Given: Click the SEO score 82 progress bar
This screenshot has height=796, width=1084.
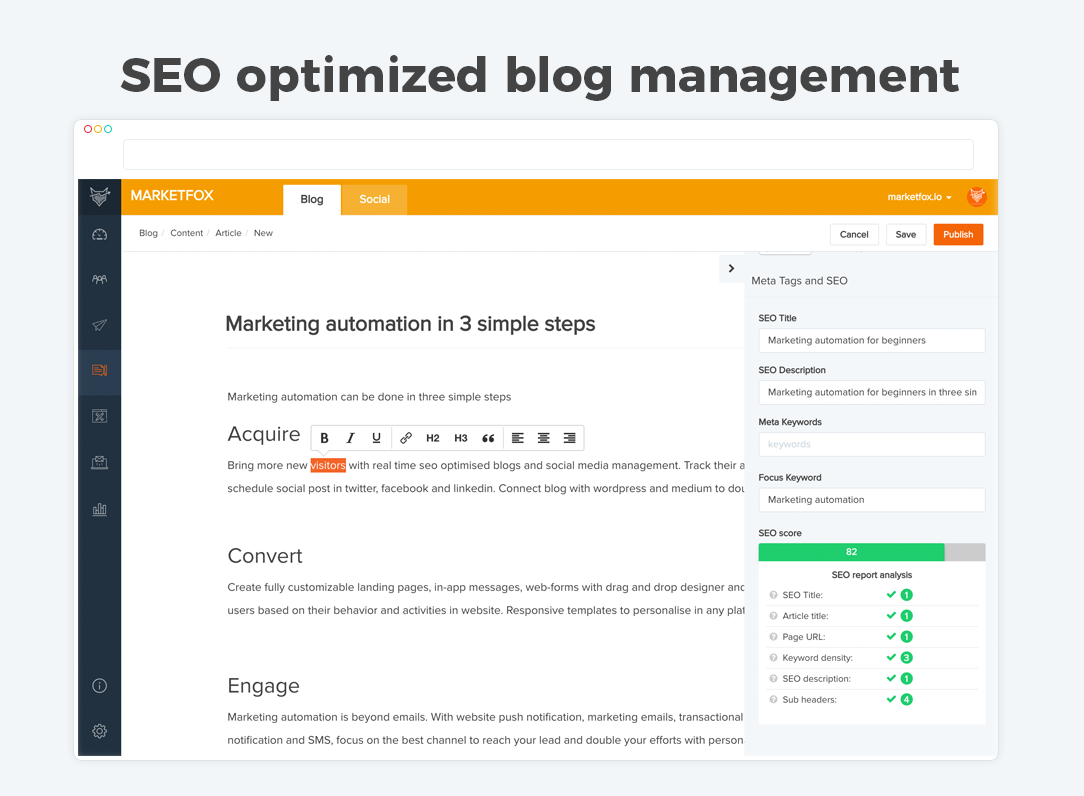Looking at the screenshot, I should [x=872, y=552].
